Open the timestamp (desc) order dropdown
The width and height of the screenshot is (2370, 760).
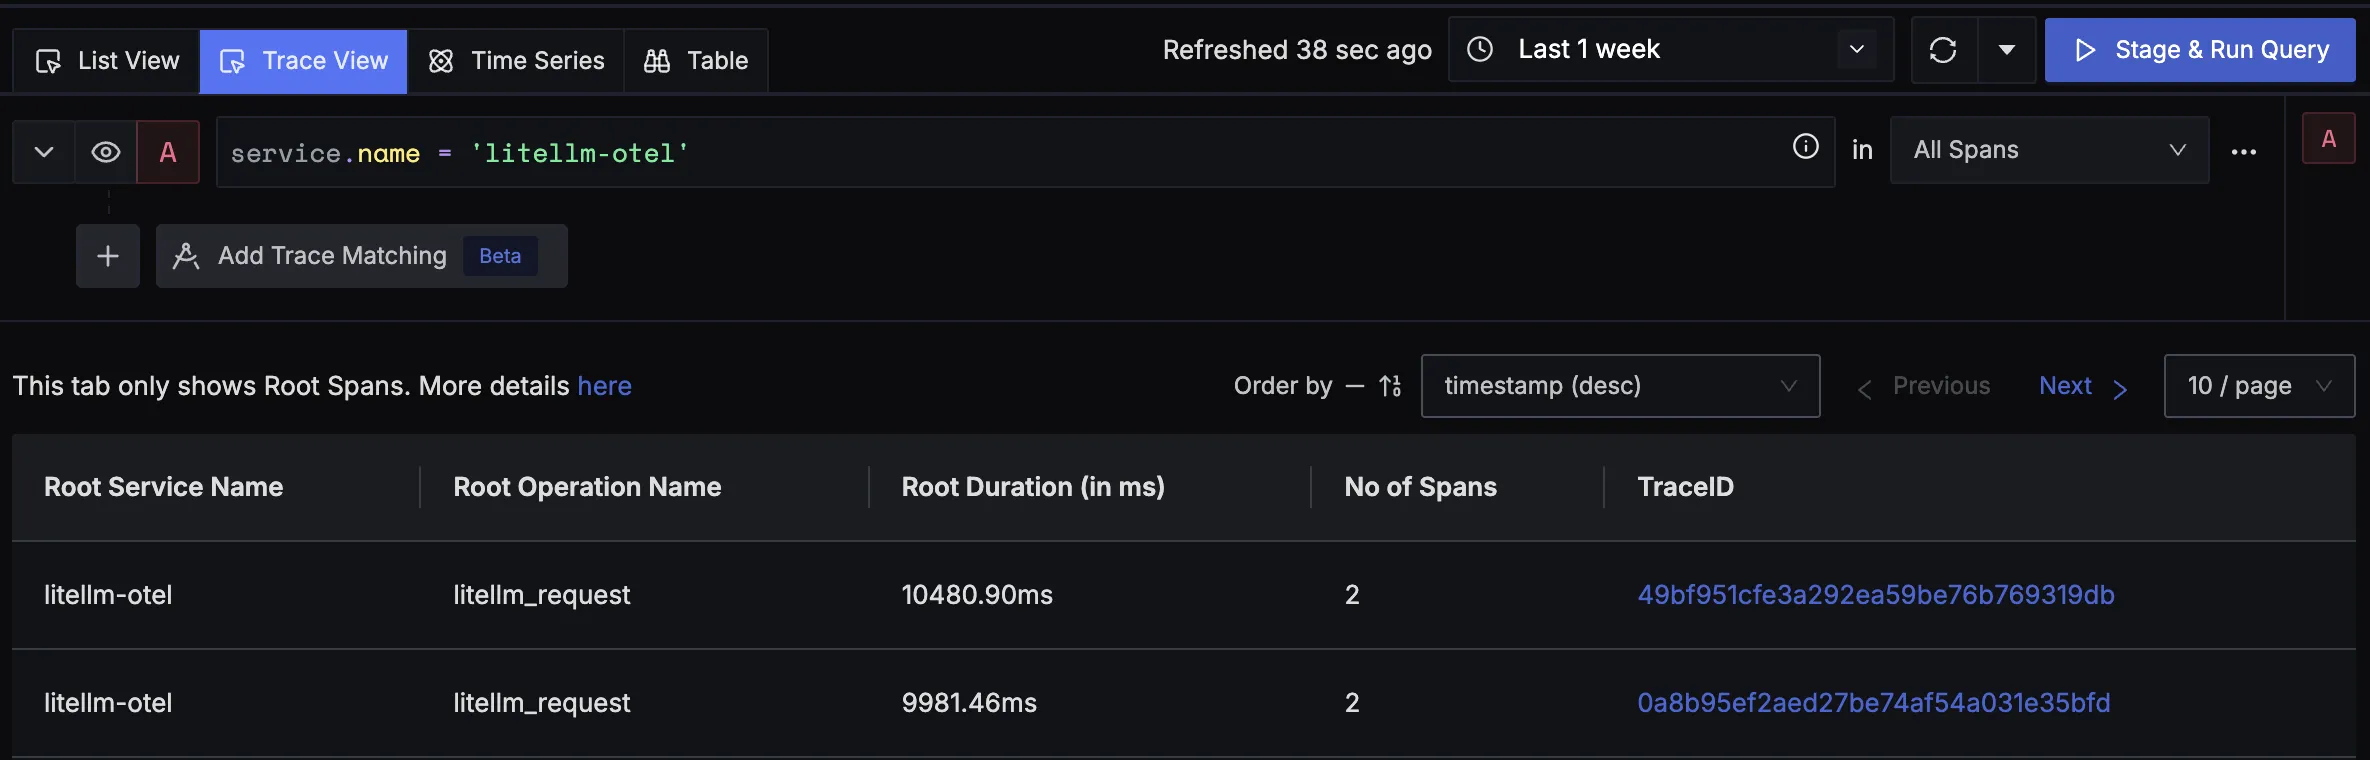pyautogui.click(x=1619, y=386)
